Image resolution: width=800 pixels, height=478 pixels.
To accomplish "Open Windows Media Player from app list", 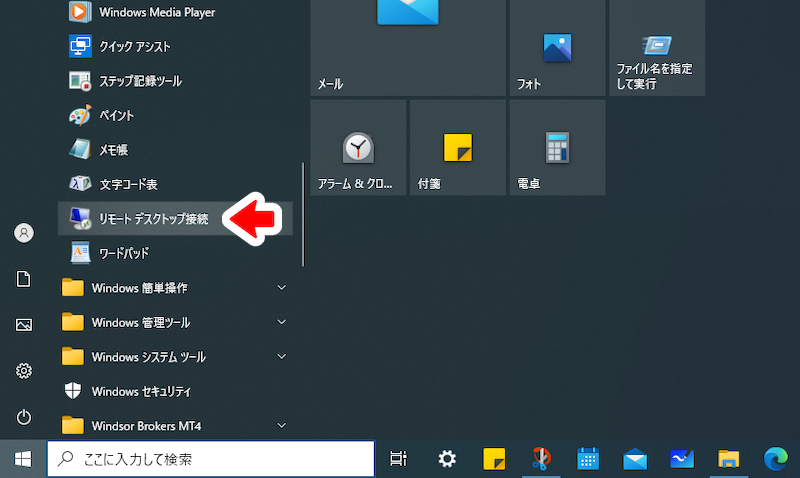I will coord(175,12).
